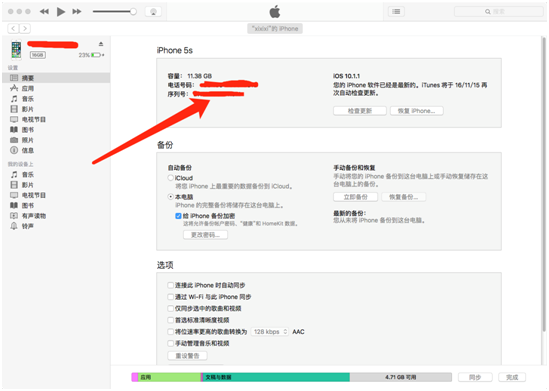Screen dimensions: 549x391
Task: Click the 23% battery indicator
Action: point(91,55)
